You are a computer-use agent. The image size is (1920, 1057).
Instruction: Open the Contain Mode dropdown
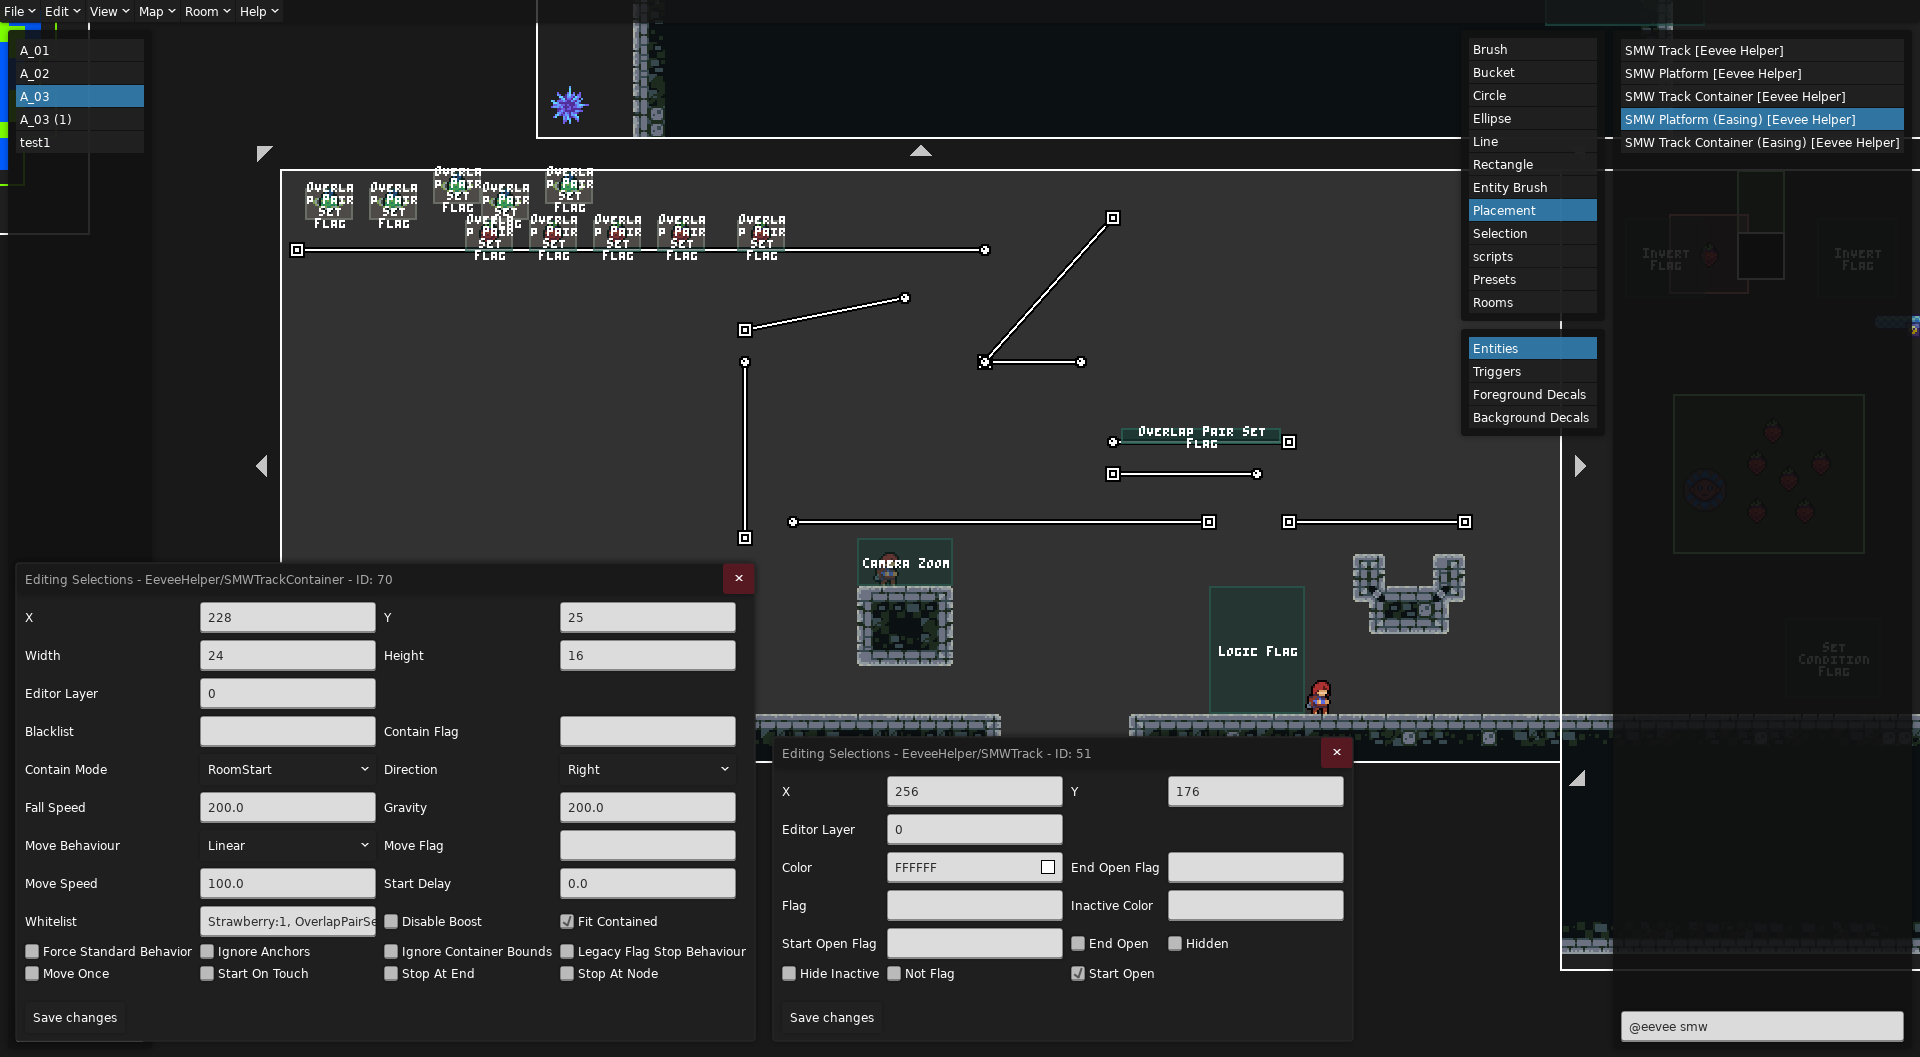click(288, 770)
